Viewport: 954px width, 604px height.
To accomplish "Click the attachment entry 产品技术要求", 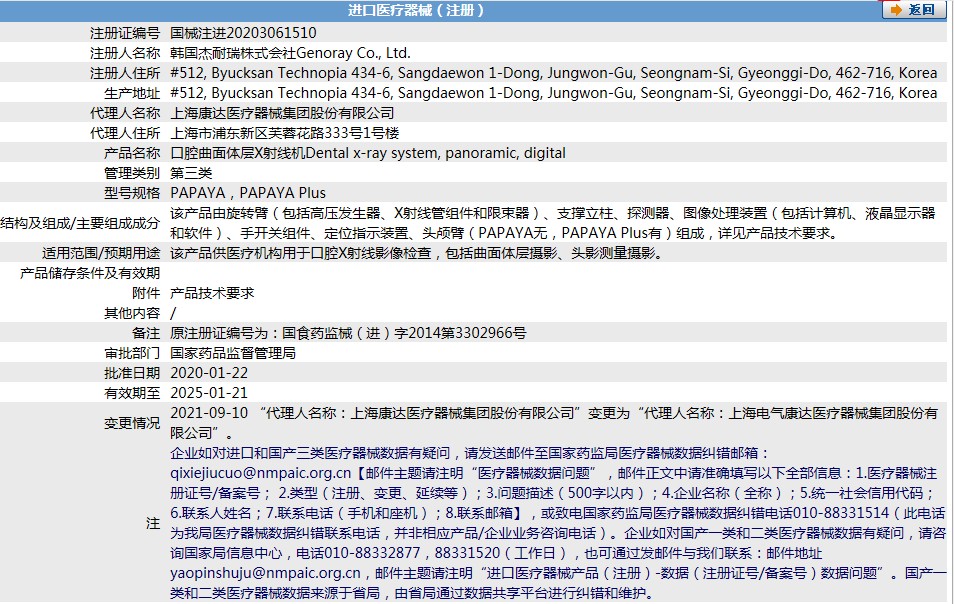I will point(212,293).
